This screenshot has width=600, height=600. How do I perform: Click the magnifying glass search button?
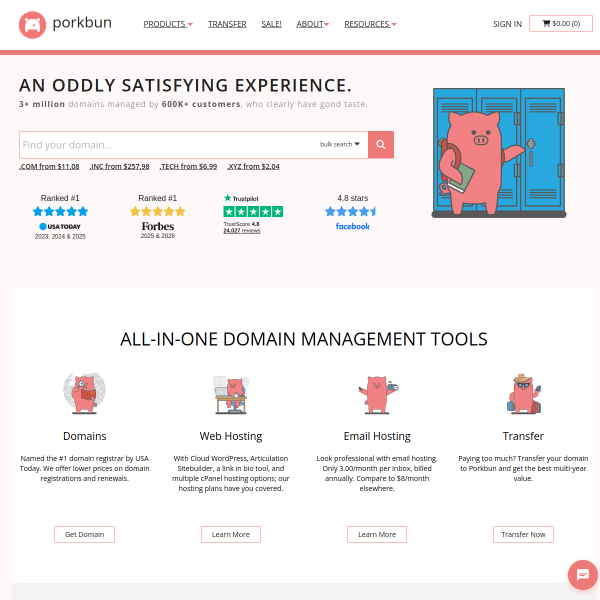[381, 145]
